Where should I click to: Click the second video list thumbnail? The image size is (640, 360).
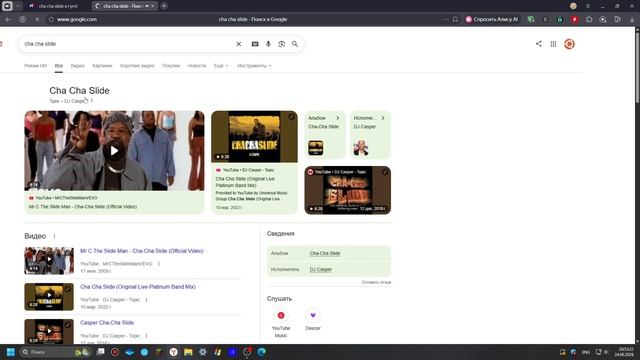49,297
